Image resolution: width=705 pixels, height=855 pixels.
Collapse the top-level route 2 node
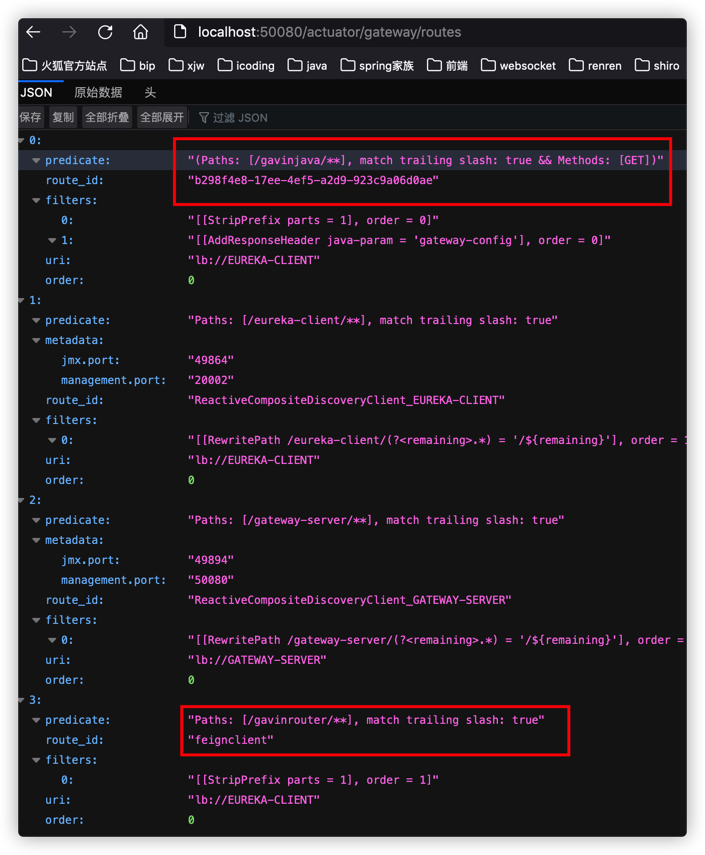point(21,501)
